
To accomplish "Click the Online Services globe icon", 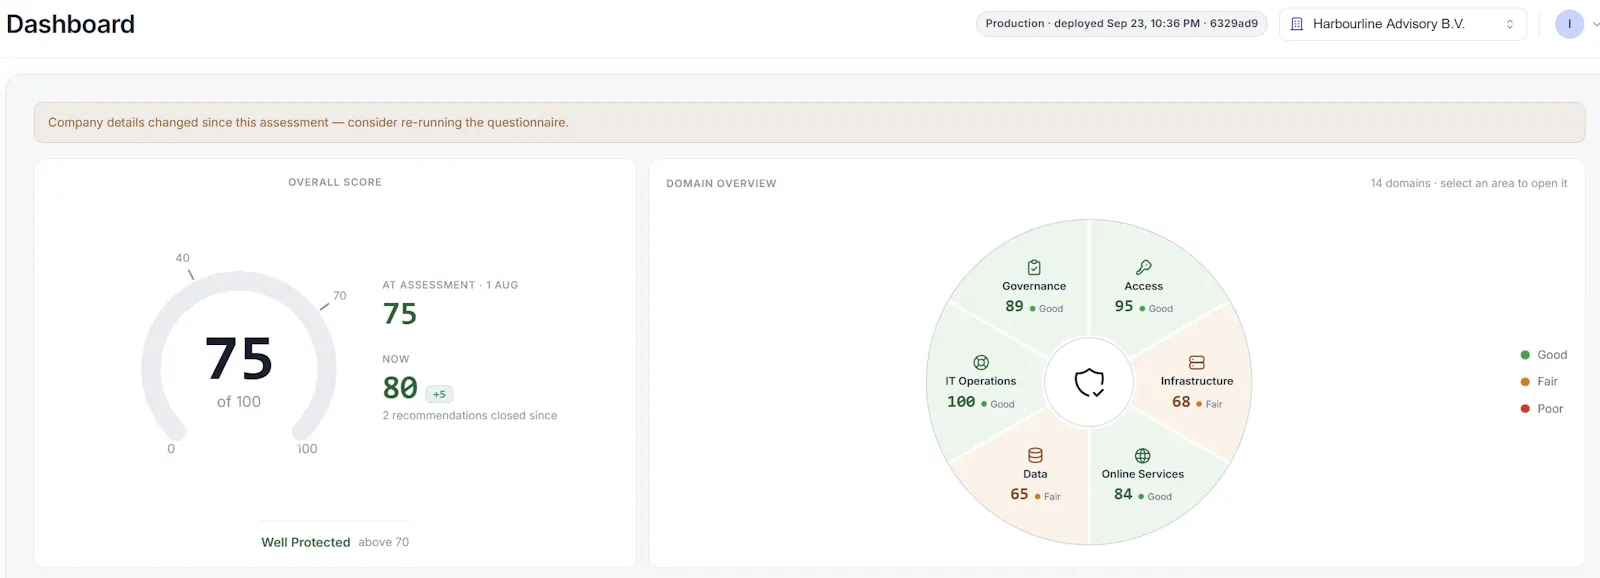I will (1142, 455).
